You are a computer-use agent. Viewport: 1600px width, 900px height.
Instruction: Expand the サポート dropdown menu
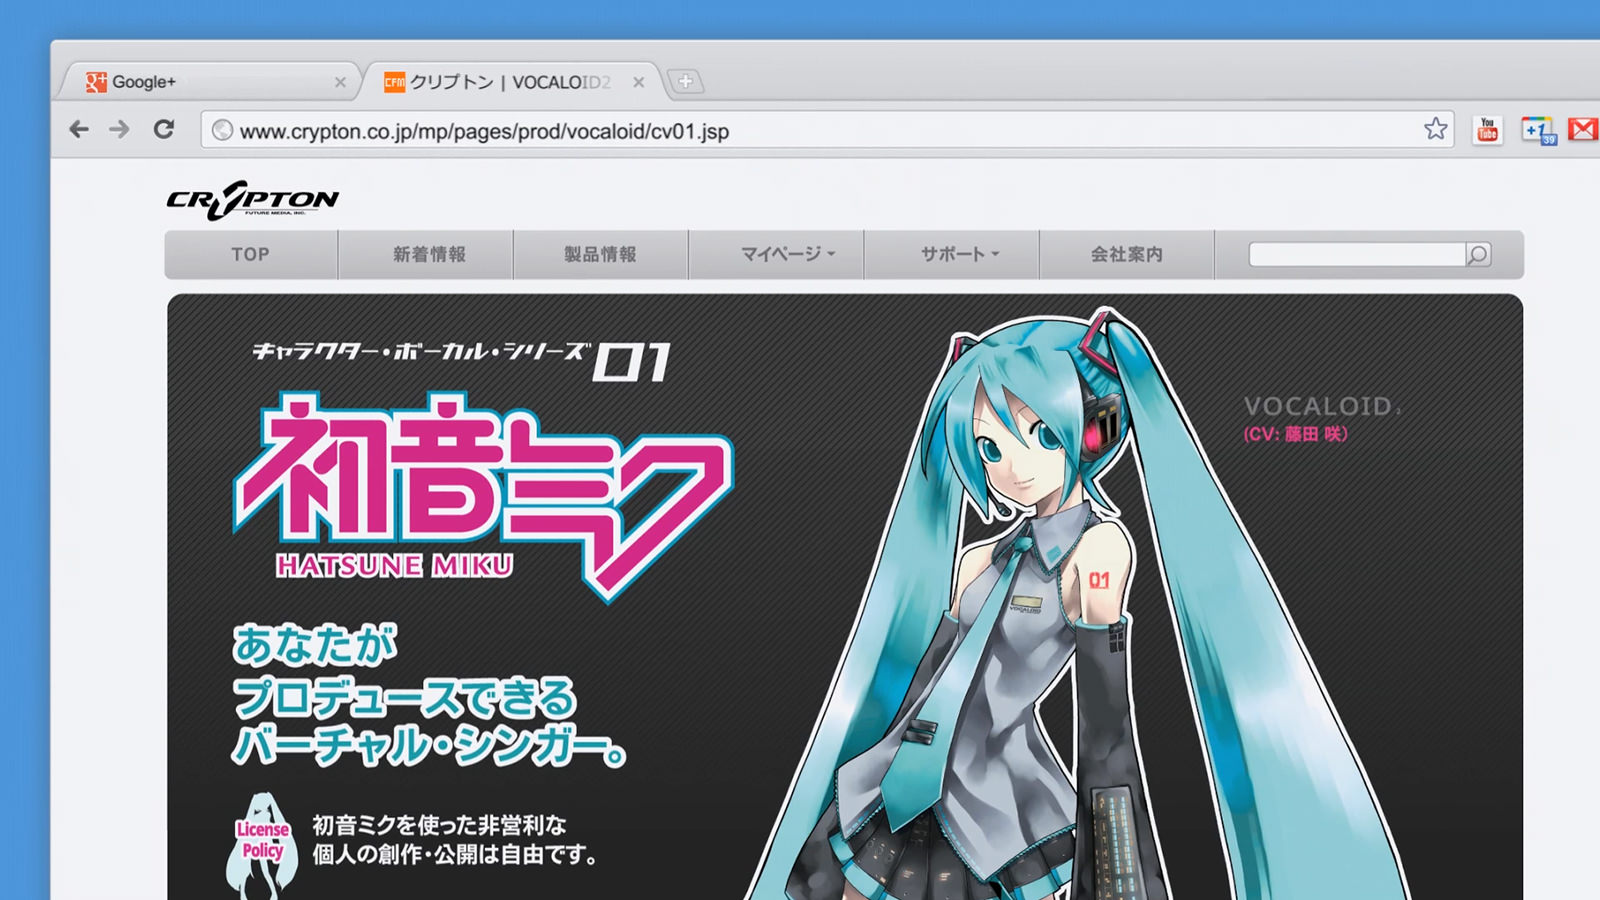coord(959,255)
